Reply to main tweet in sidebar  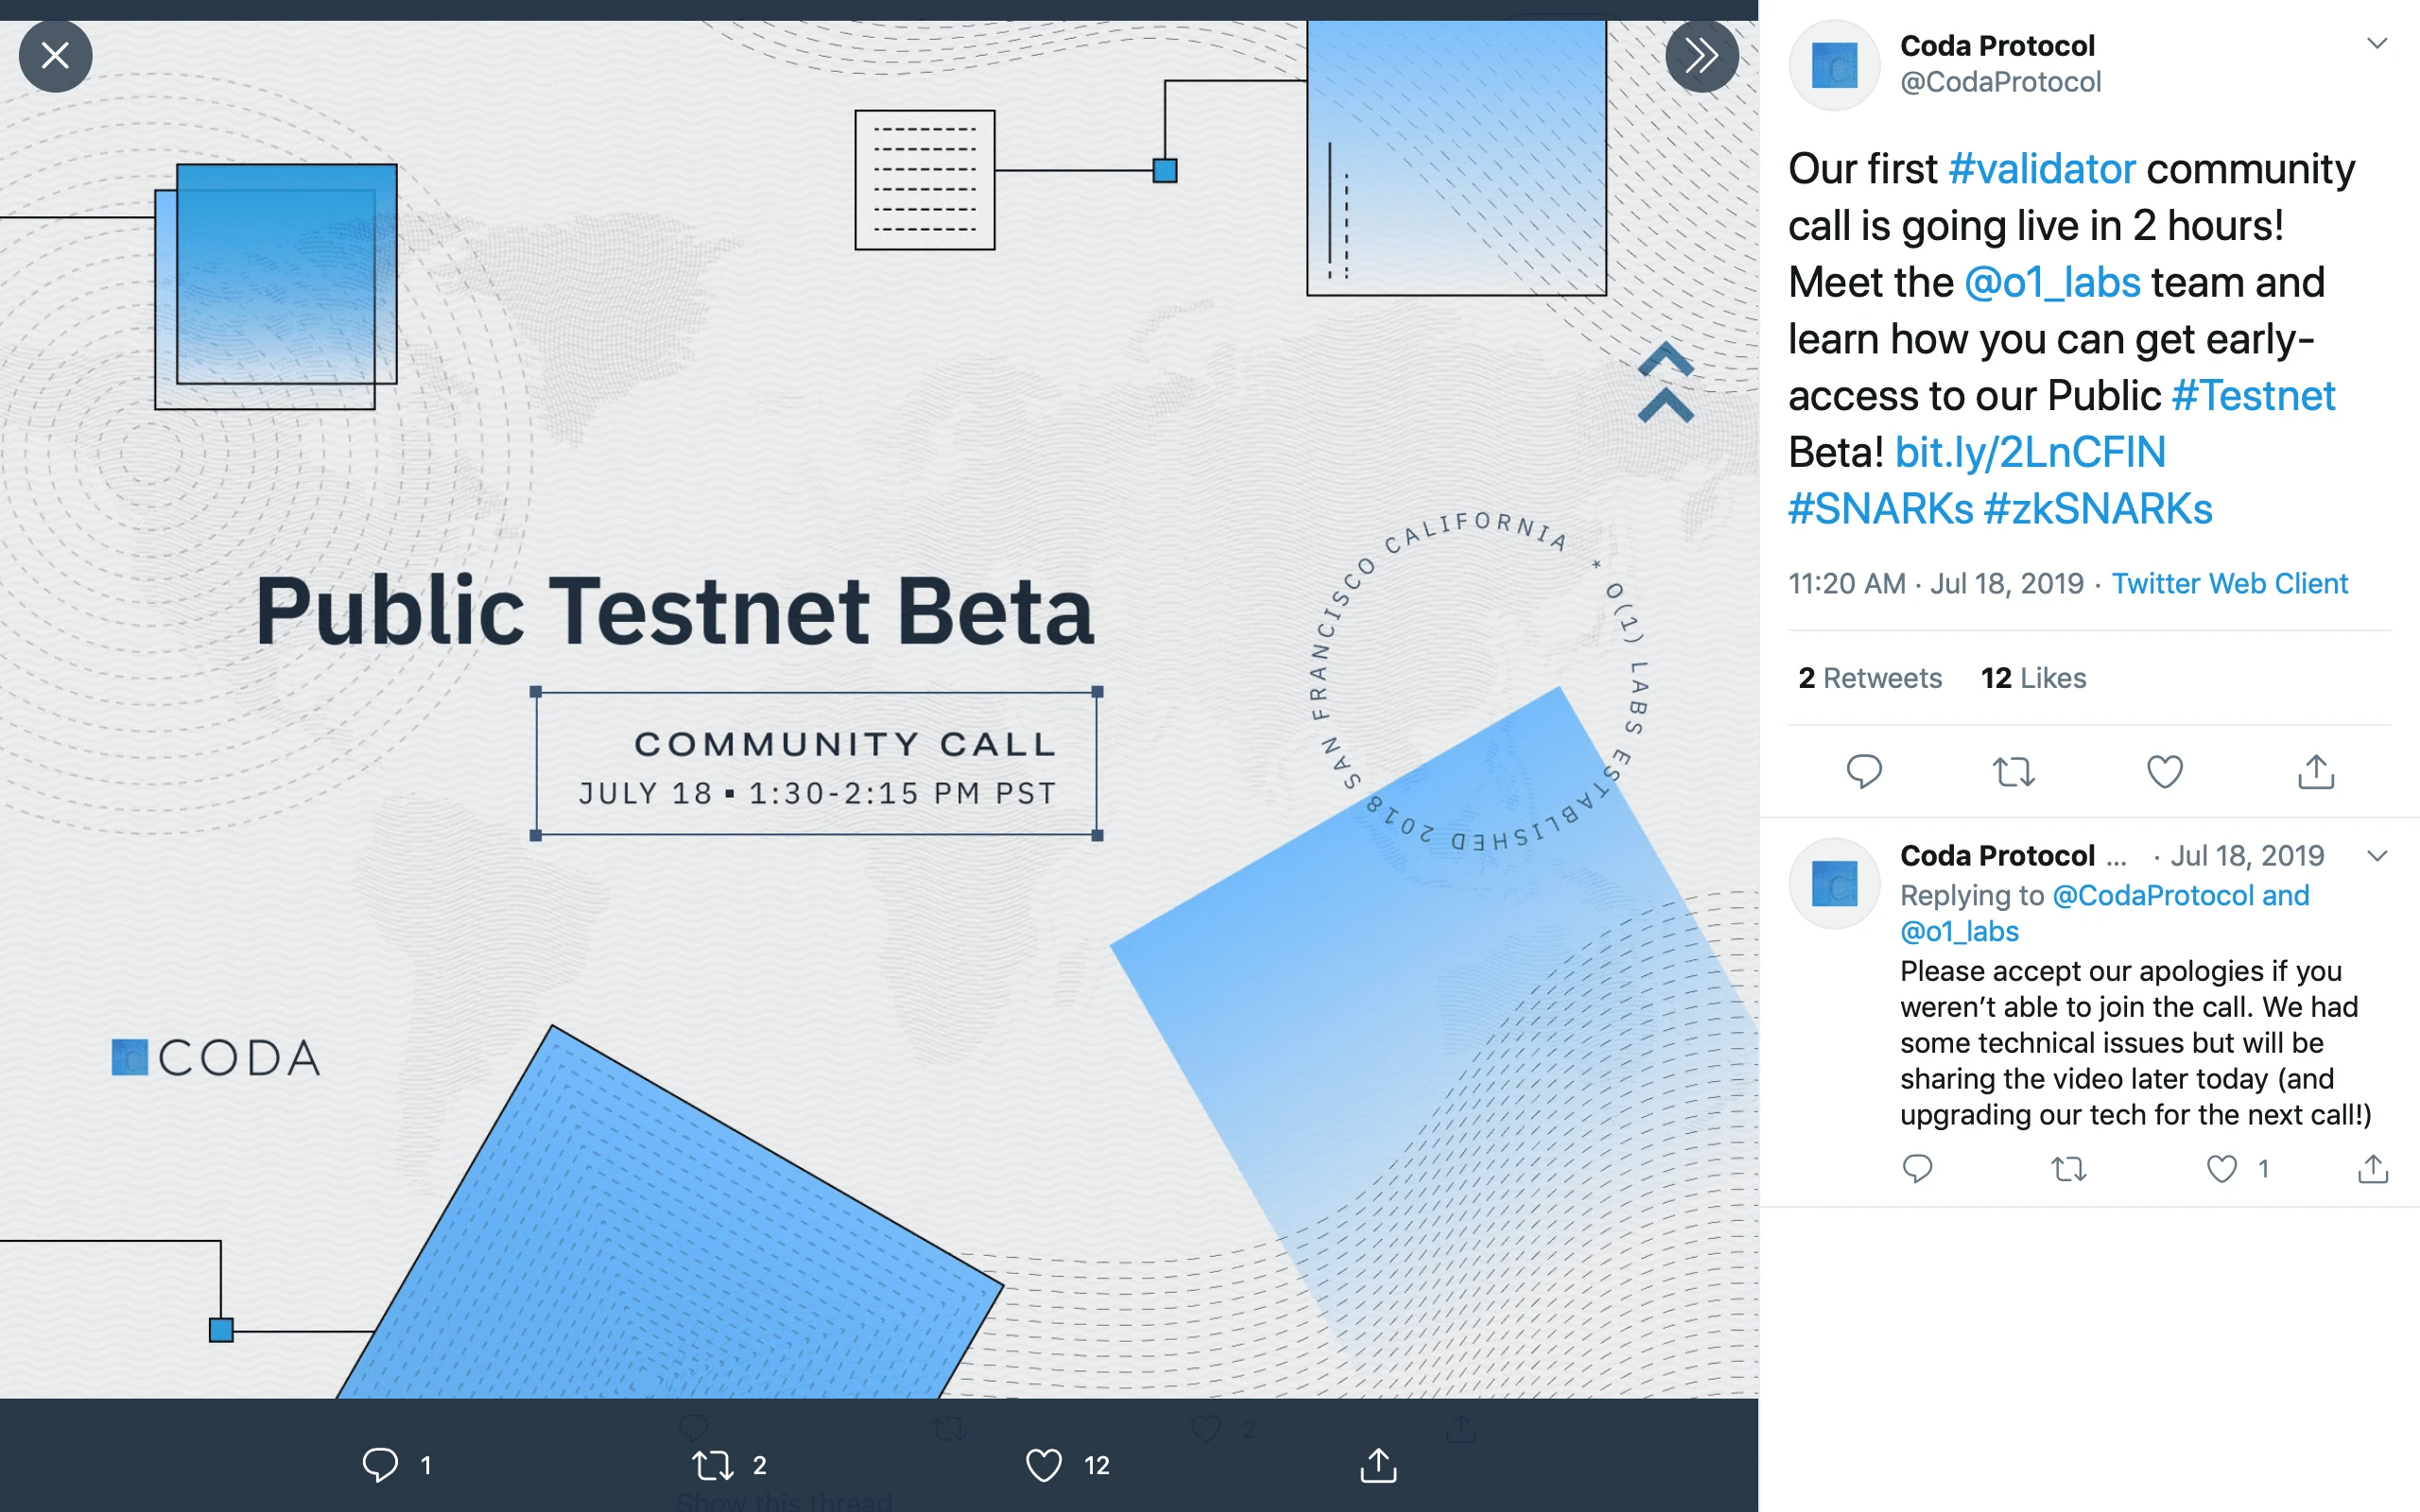[x=1864, y=772]
